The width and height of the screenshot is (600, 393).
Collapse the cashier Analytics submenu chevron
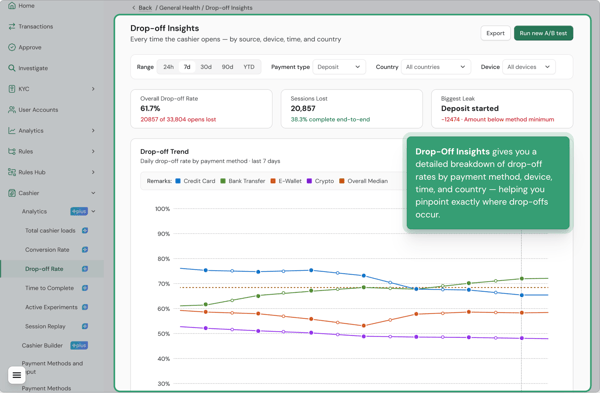(x=93, y=211)
